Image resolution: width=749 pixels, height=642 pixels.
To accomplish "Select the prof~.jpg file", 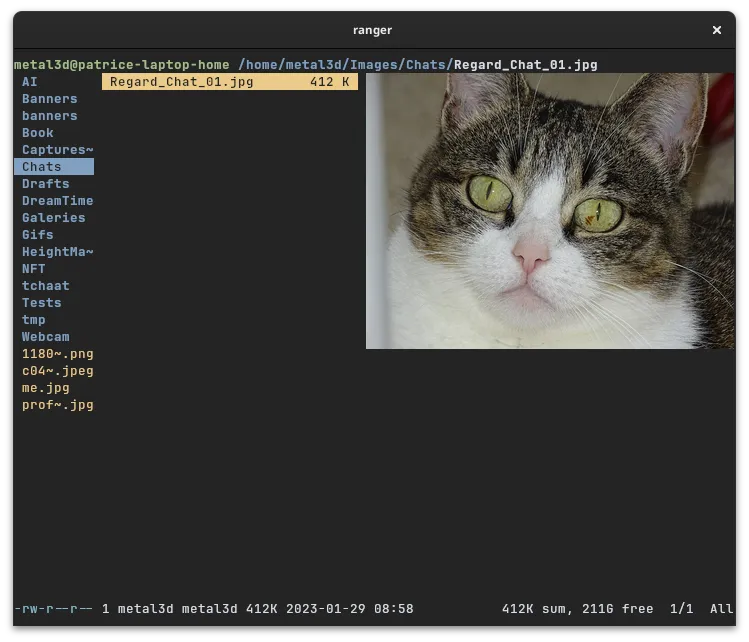I will point(58,405).
